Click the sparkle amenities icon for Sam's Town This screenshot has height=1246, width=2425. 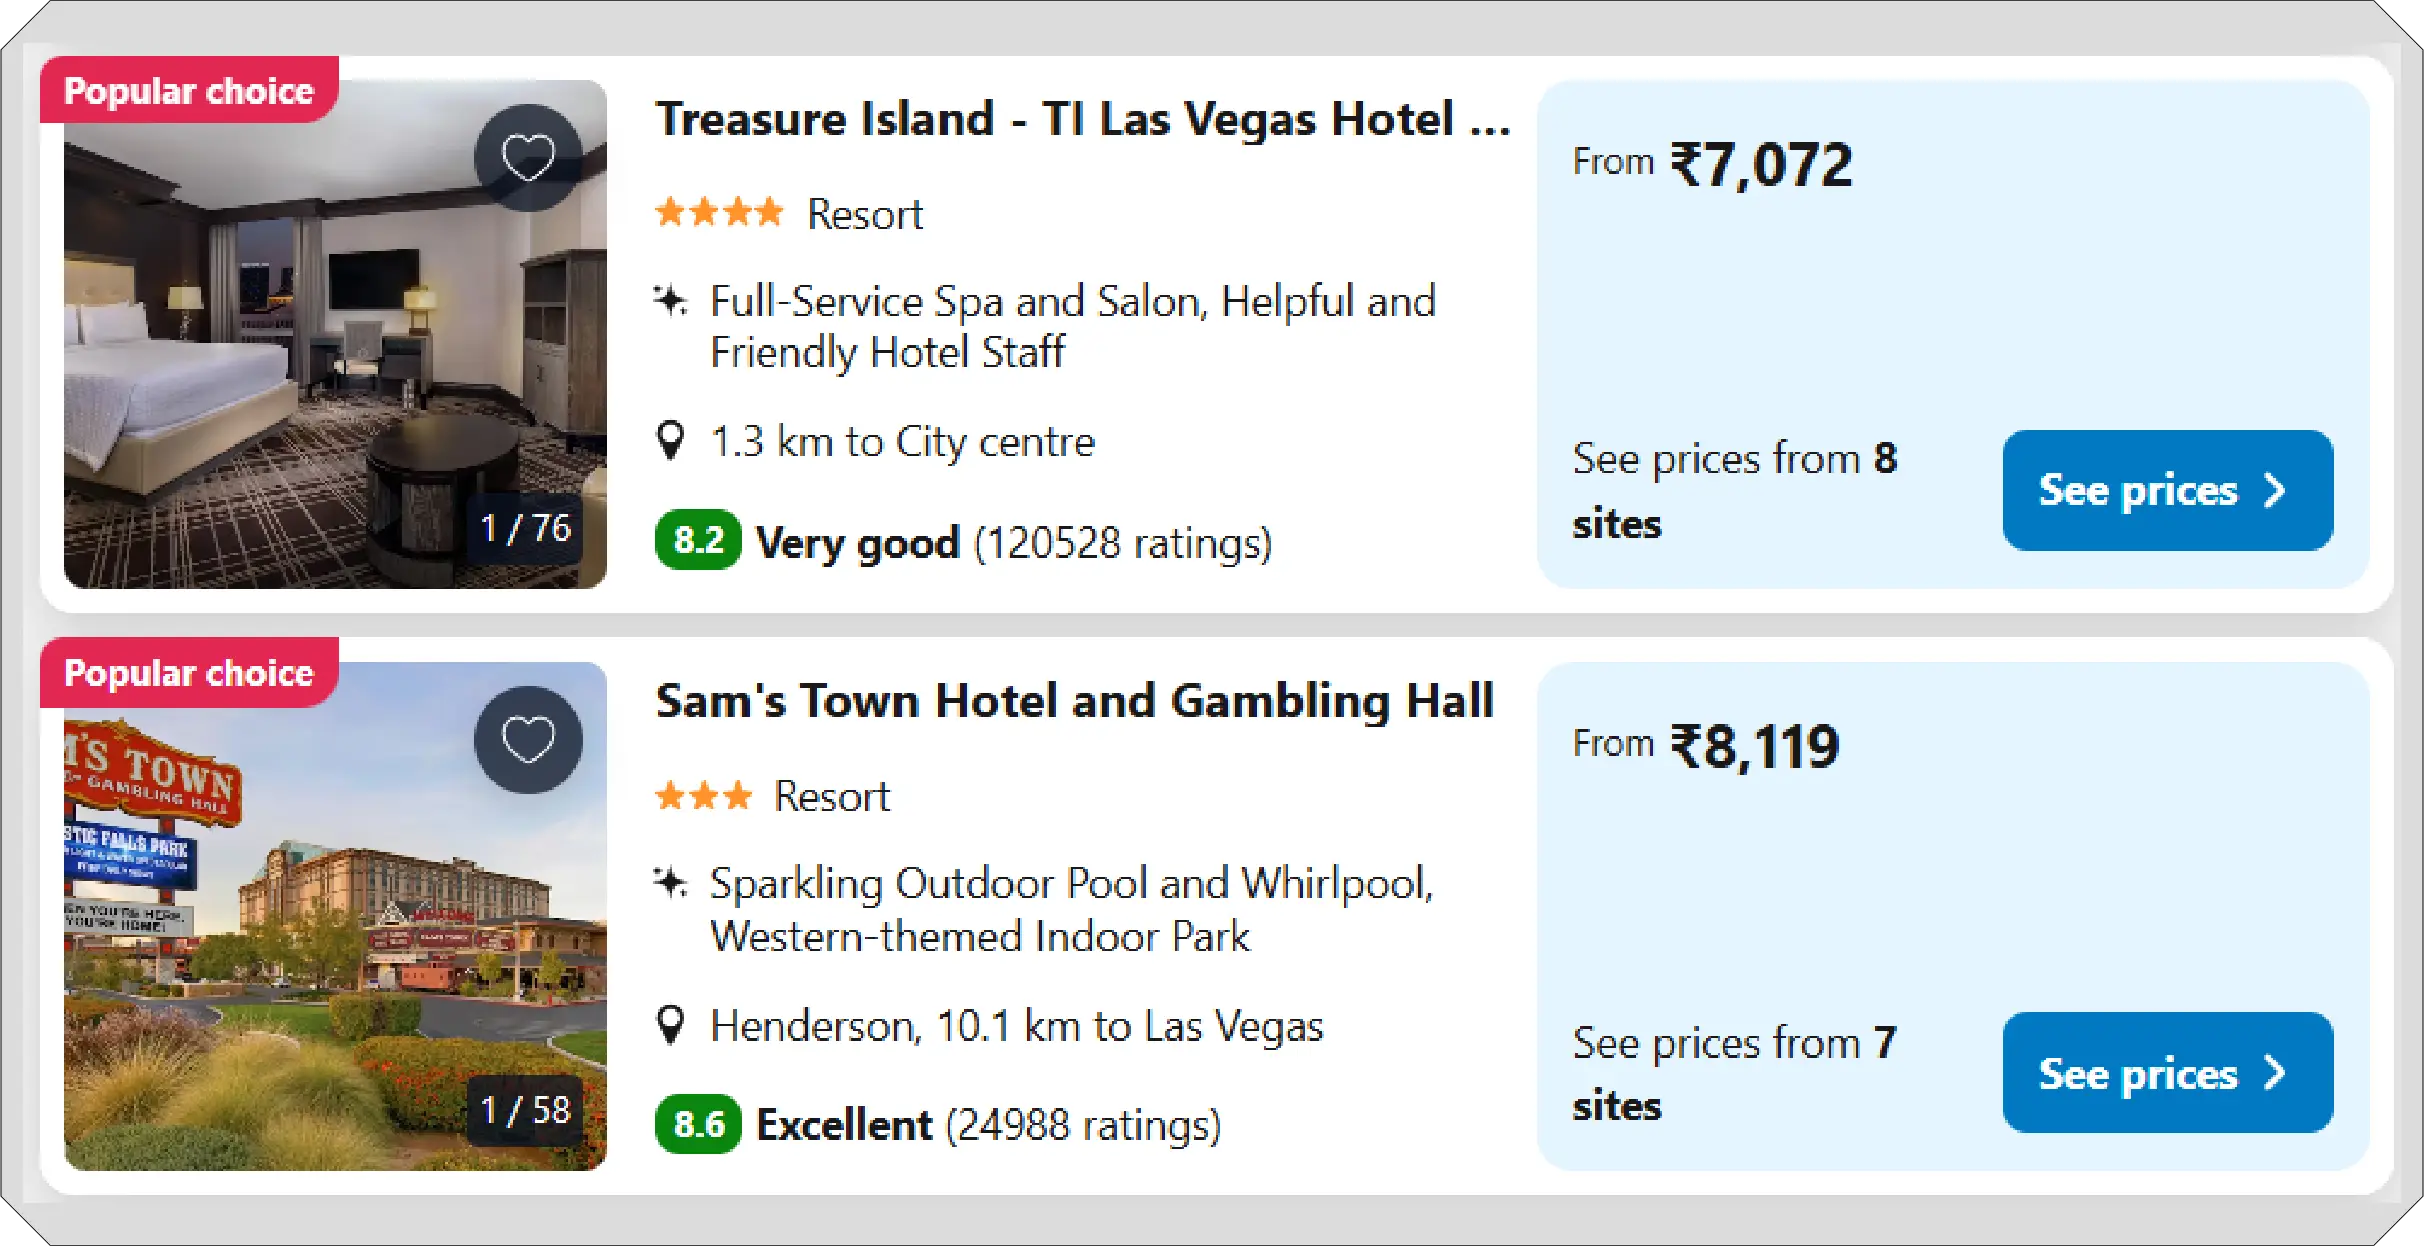(671, 882)
